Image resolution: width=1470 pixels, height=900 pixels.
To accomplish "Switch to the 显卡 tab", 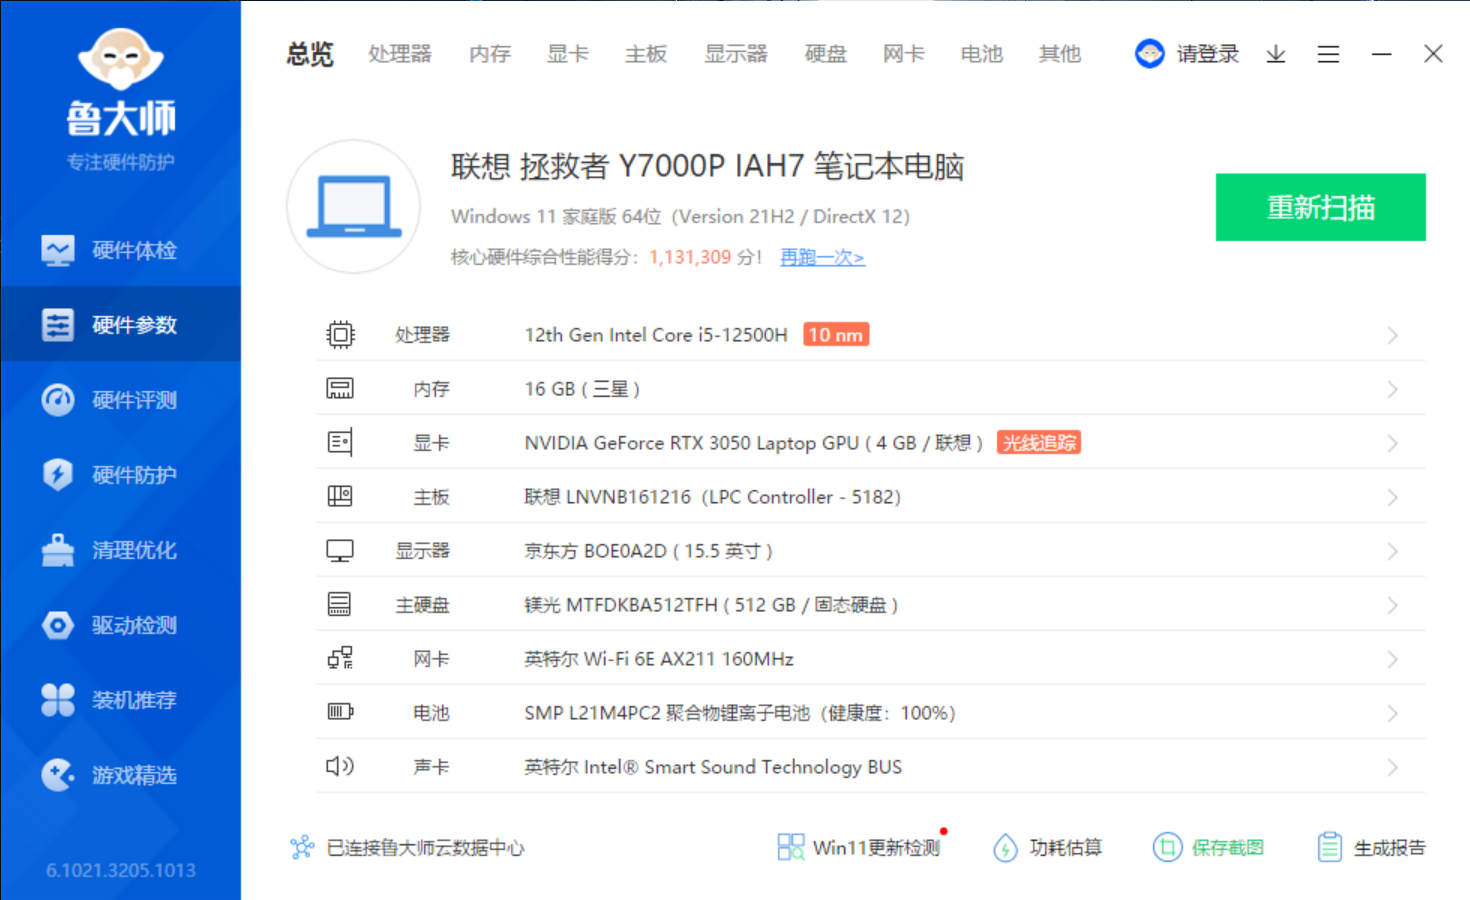I will 568,54.
